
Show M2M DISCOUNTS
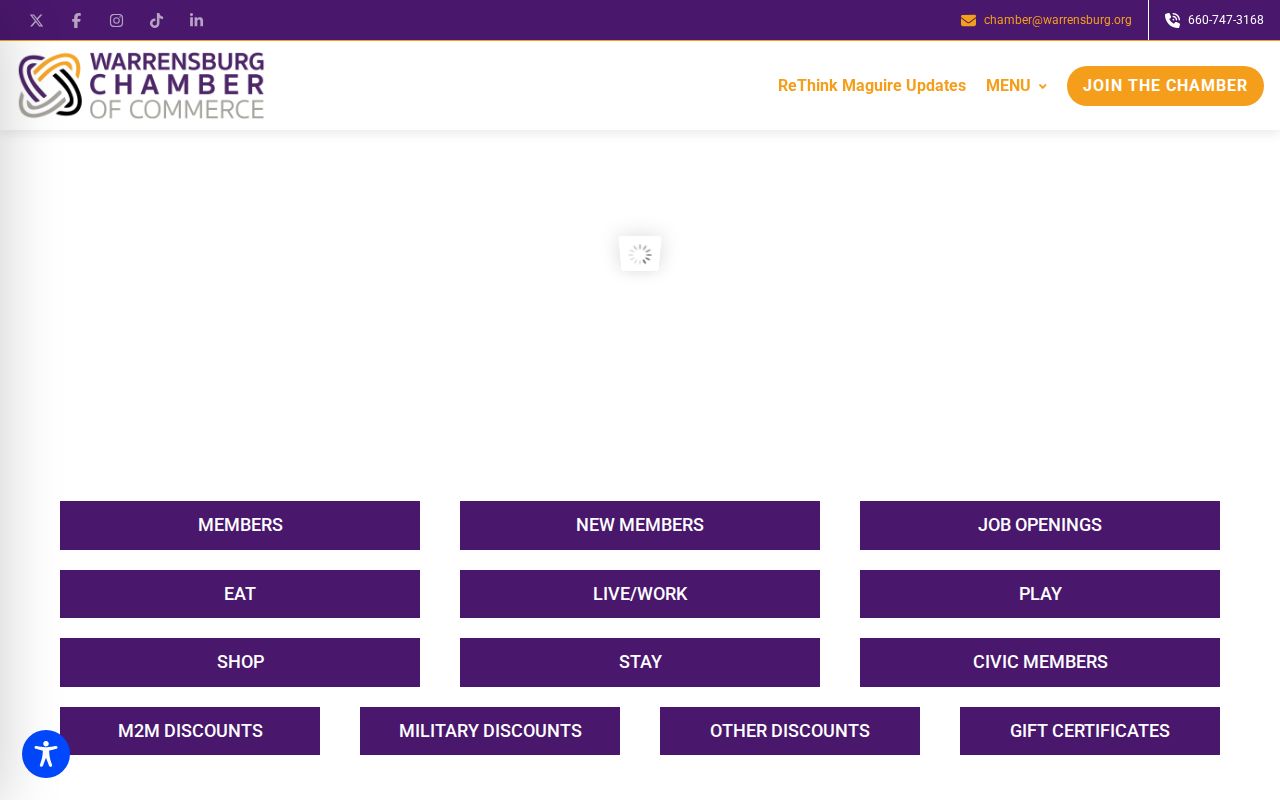pos(190,731)
